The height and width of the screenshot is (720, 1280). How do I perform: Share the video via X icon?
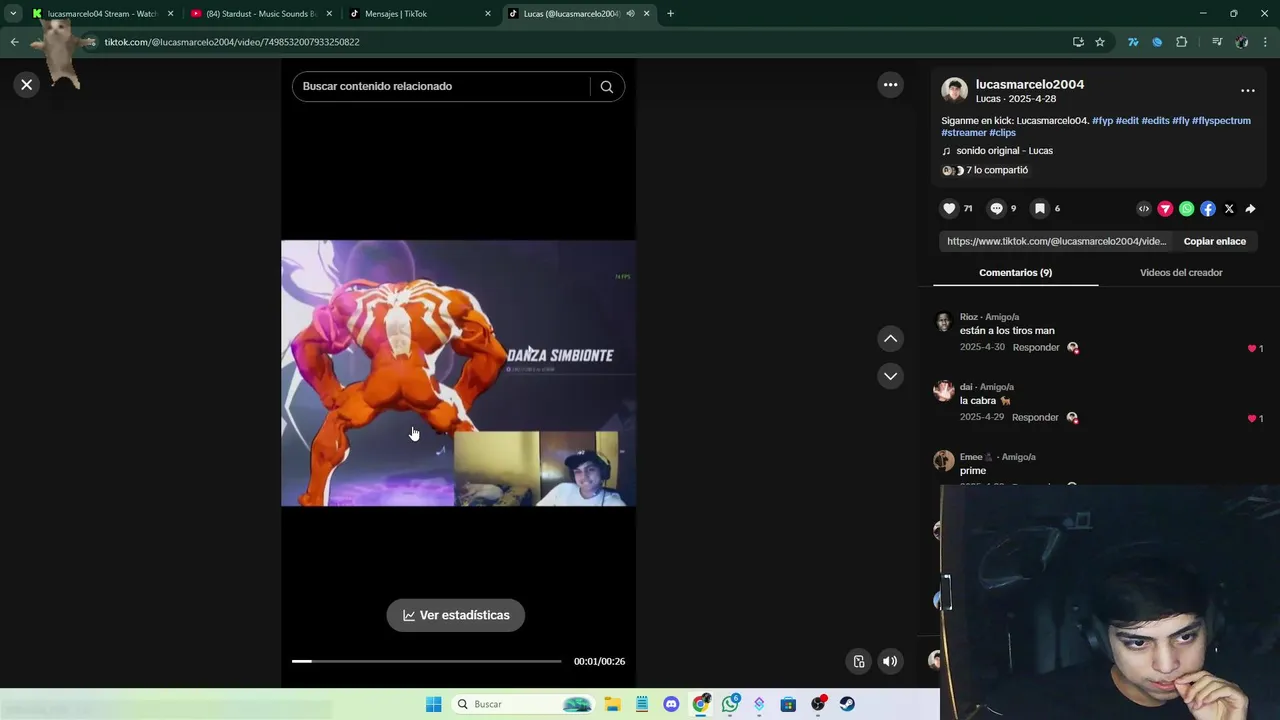(1229, 209)
